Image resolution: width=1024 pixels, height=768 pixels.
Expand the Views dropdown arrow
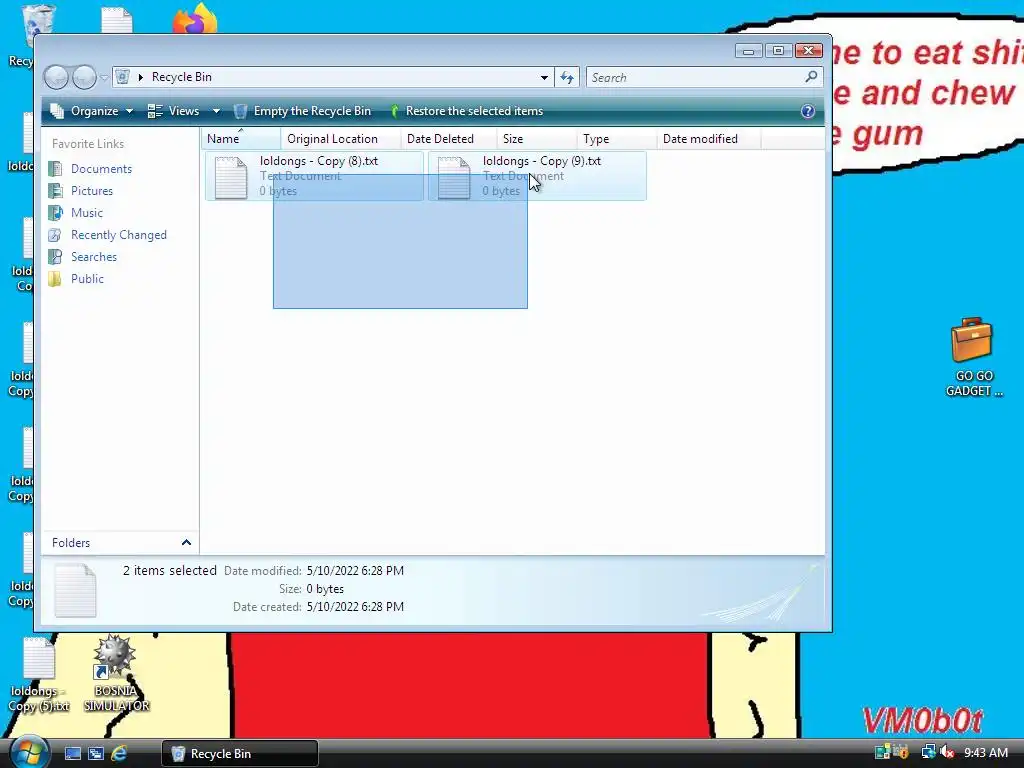point(216,111)
